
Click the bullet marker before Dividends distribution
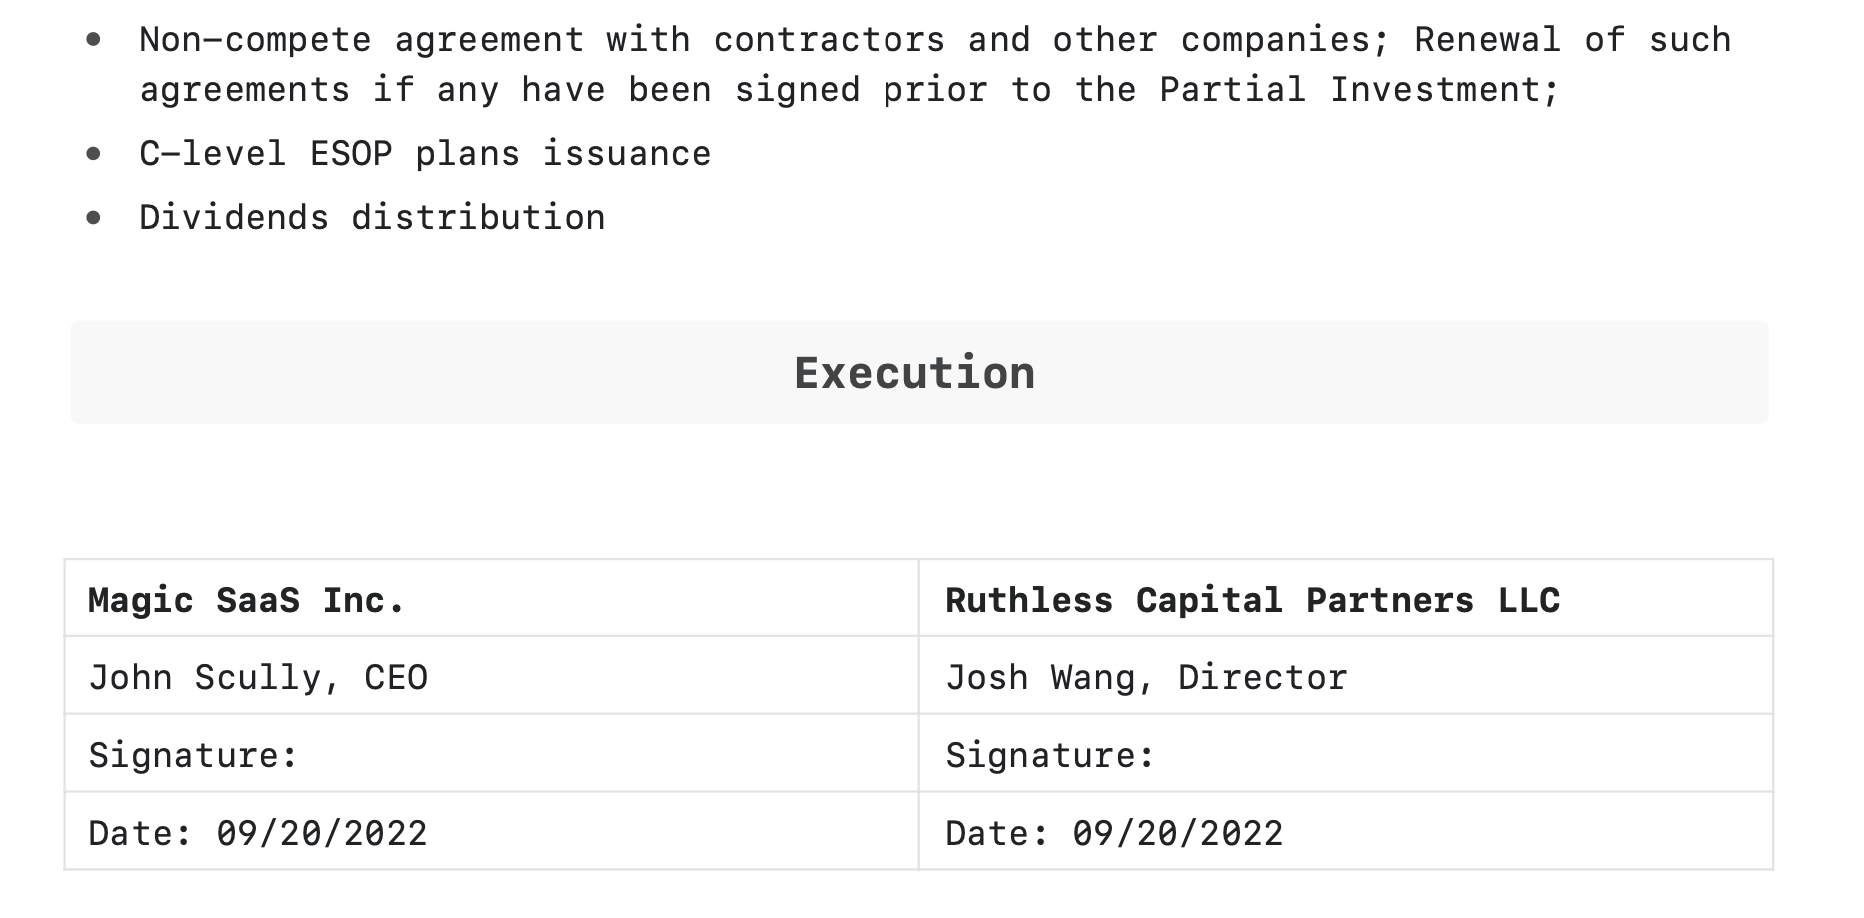[94, 217]
